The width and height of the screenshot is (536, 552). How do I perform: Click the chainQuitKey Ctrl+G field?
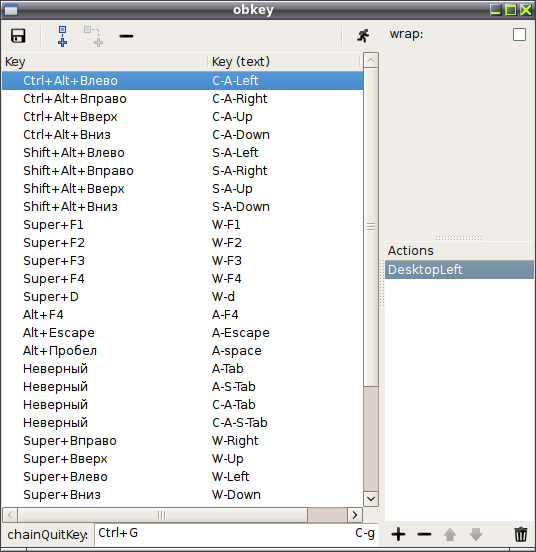(236, 533)
